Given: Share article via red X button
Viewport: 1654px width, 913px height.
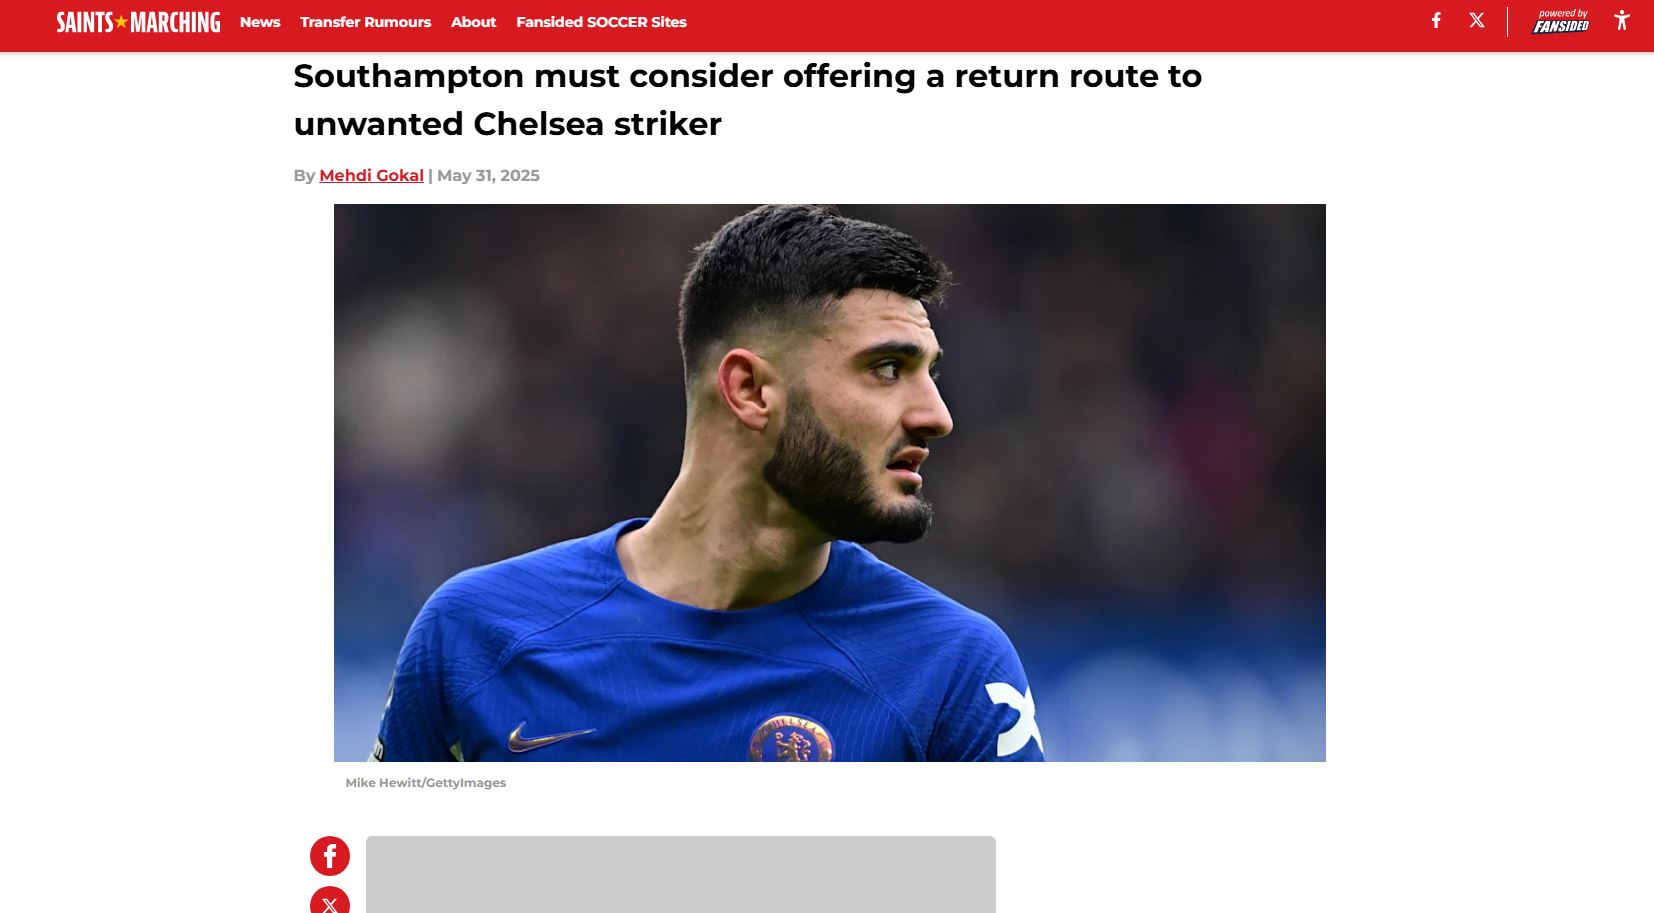Looking at the screenshot, I should 330,900.
